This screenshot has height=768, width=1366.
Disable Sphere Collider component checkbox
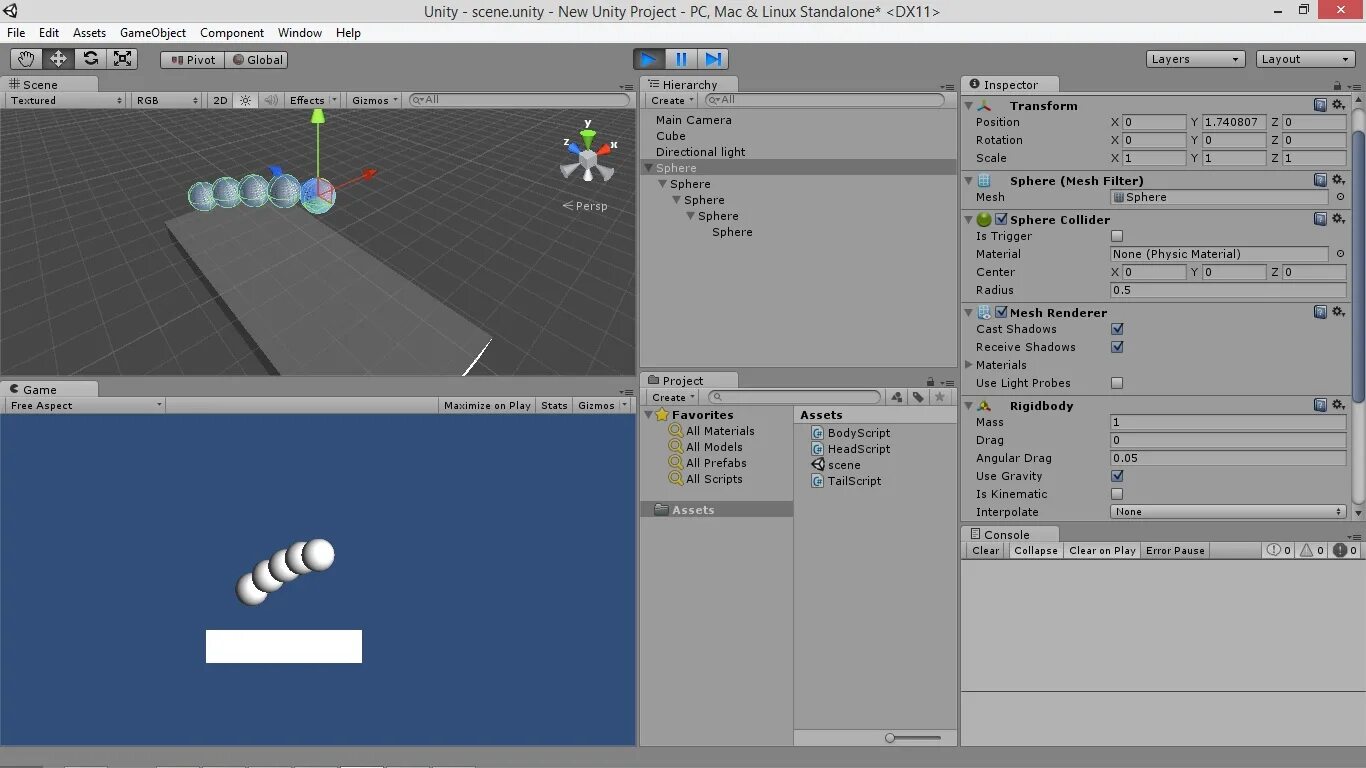click(x=1001, y=219)
